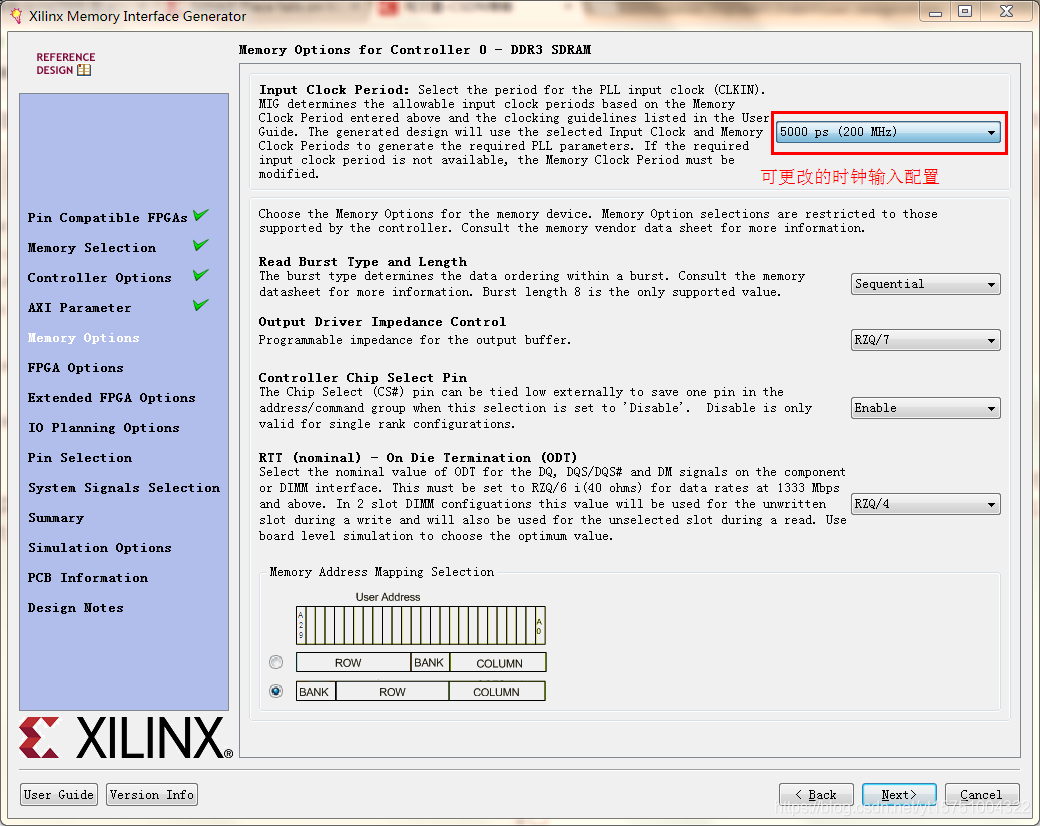This screenshot has height=826, width=1040.
Task: Open the Sequential burst type dropdown
Action: coord(925,284)
